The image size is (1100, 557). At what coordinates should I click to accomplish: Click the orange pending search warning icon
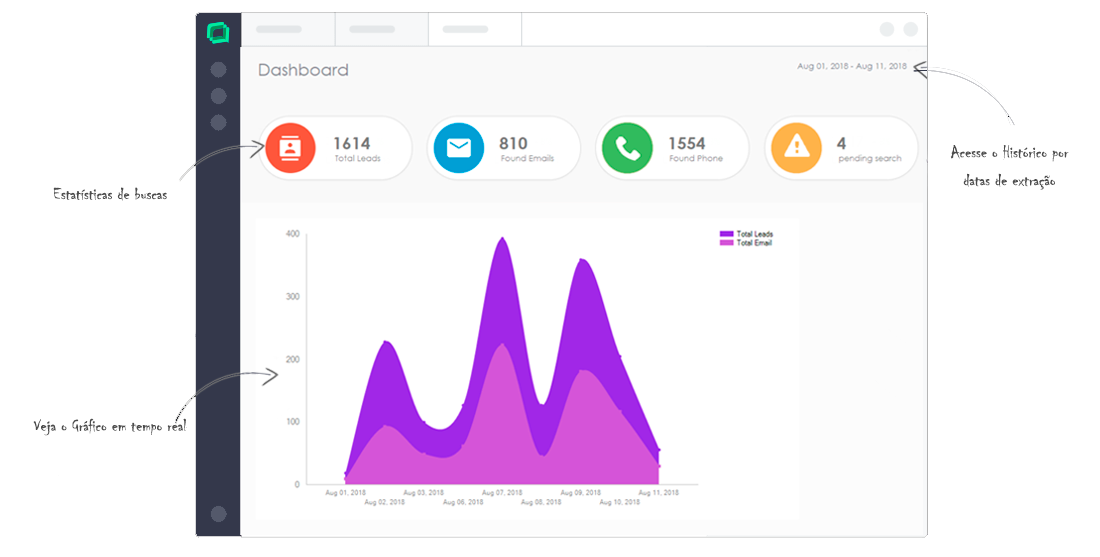coord(796,148)
